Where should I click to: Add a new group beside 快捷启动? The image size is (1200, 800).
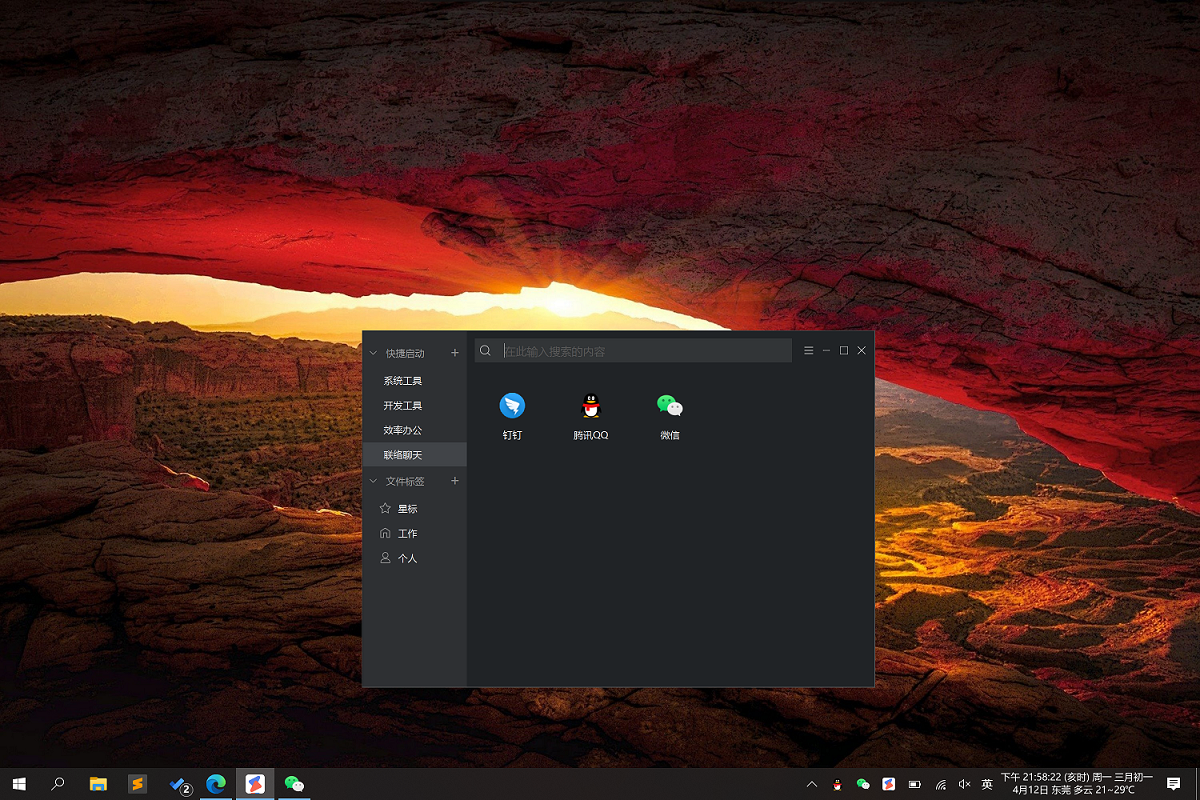tap(455, 353)
